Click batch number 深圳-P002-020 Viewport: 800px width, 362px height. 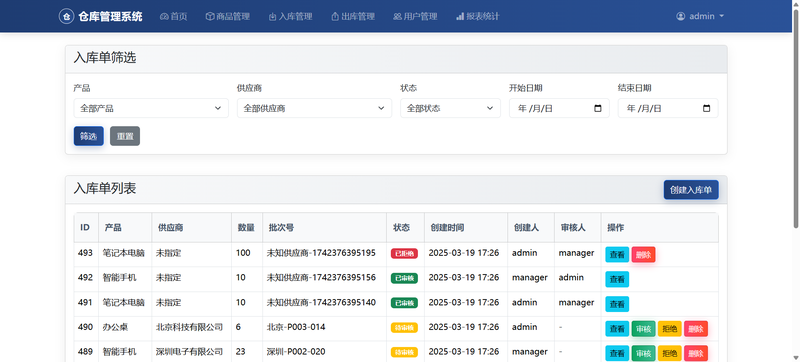pos(296,352)
